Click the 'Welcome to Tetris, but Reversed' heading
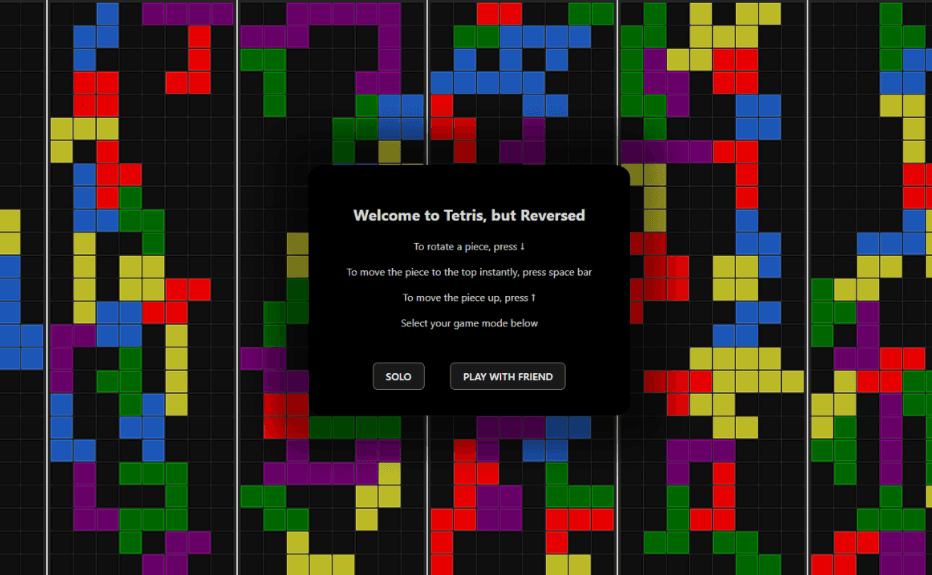This screenshot has width=932, height=575. point(469,215)
